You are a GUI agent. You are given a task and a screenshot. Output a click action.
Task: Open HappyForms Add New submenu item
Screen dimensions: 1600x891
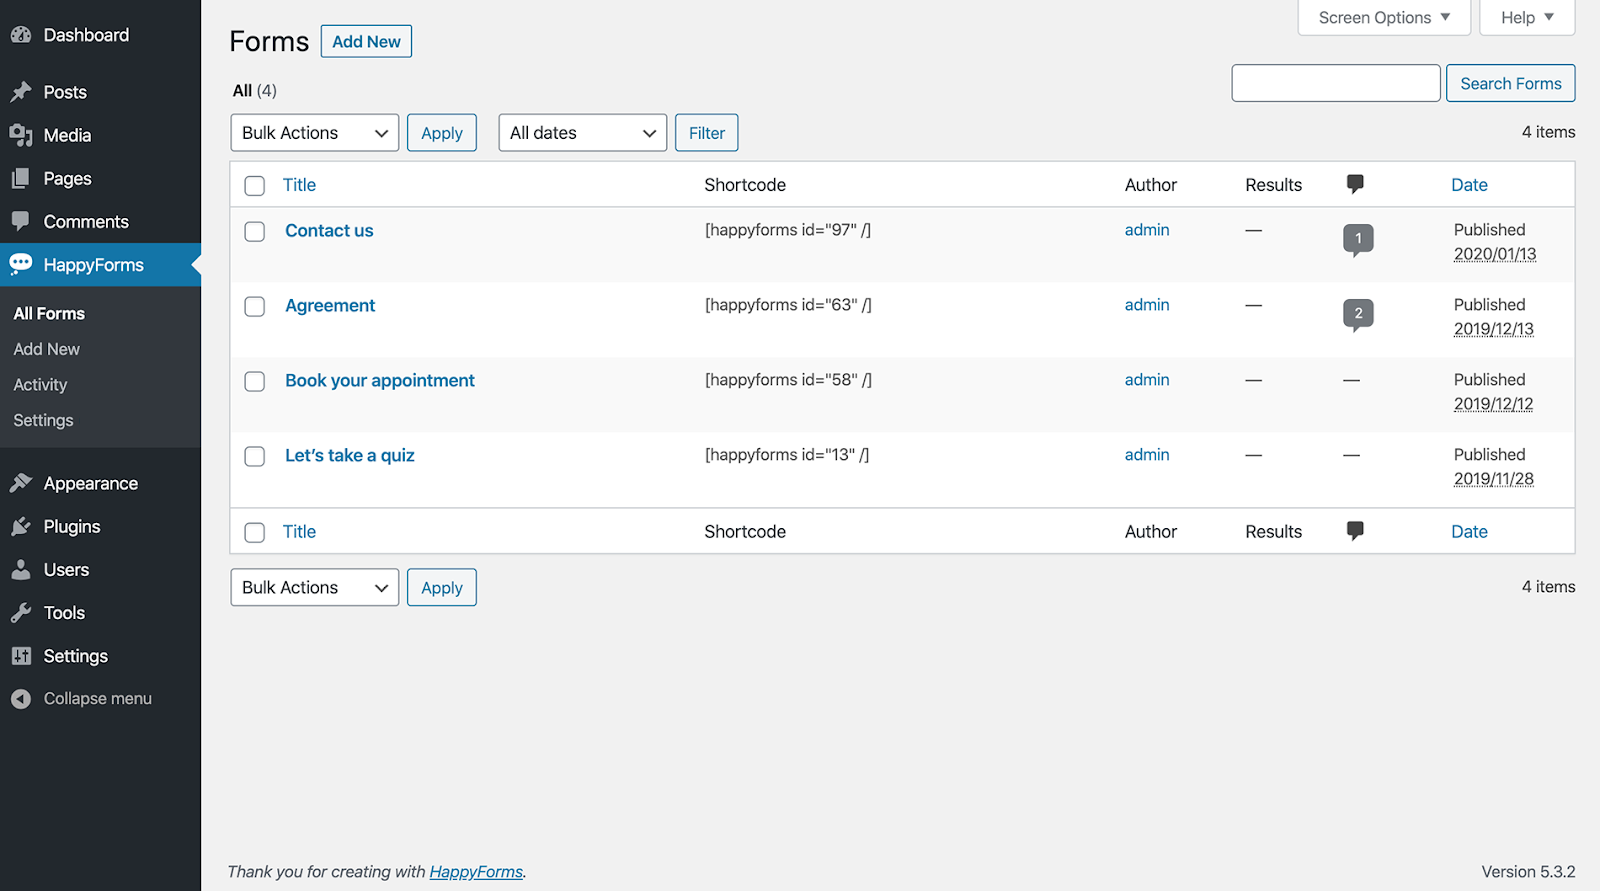pos(47,349)
